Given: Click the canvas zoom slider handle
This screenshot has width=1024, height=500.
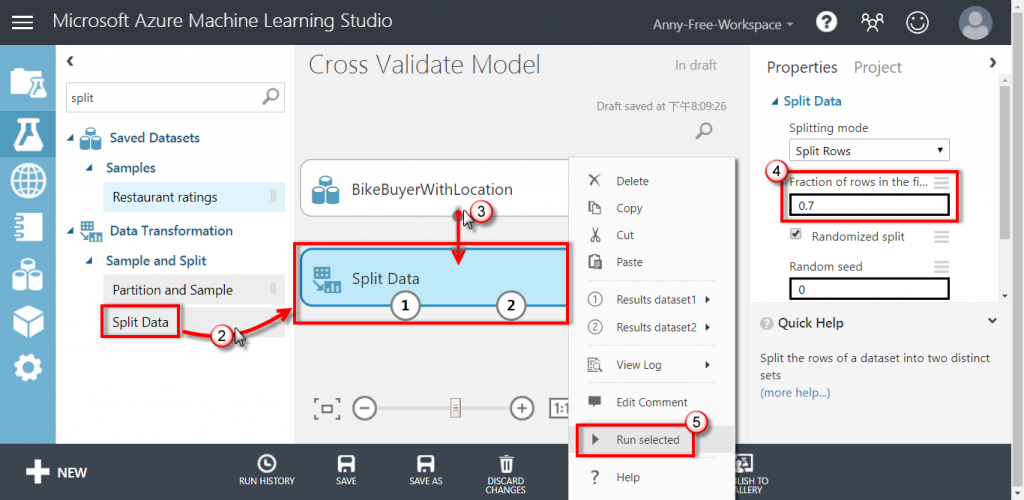Looking at the screenshot, I should (x=456, y=409).
